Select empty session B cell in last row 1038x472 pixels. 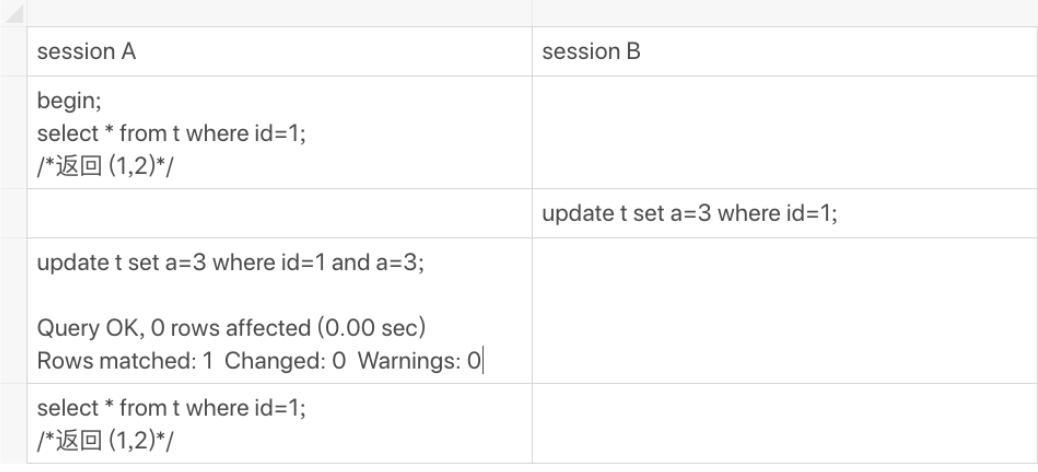point(785,424)
